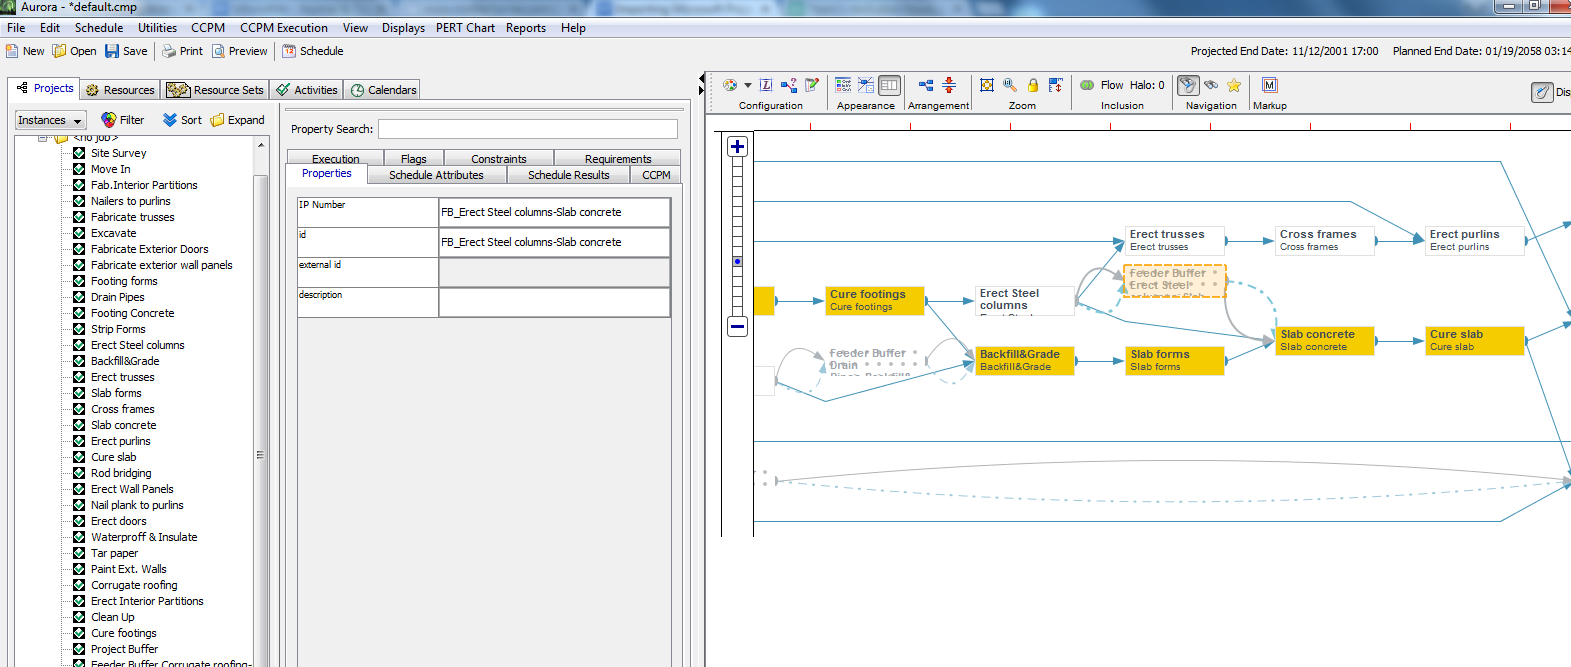Switch to the Schedule Results tab

(x=568, y=175)
